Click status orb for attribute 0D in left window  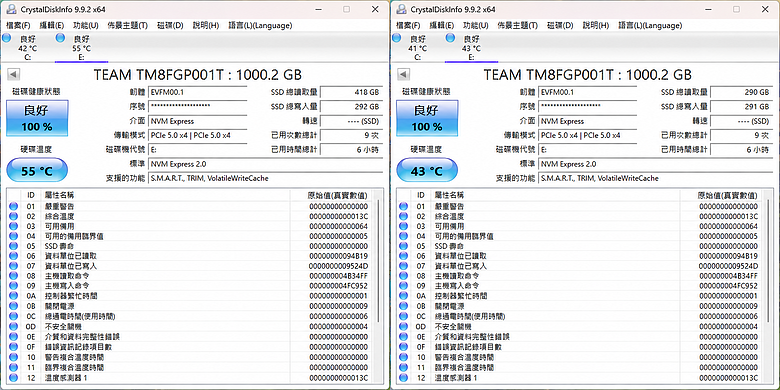click(x=13, y=327)
